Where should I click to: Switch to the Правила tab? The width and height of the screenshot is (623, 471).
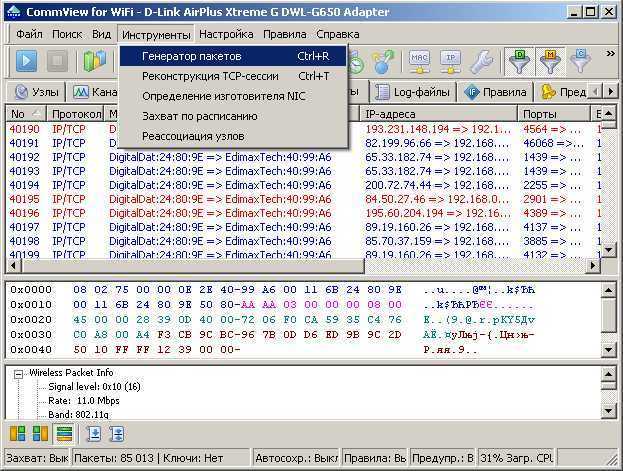[495, 92]
